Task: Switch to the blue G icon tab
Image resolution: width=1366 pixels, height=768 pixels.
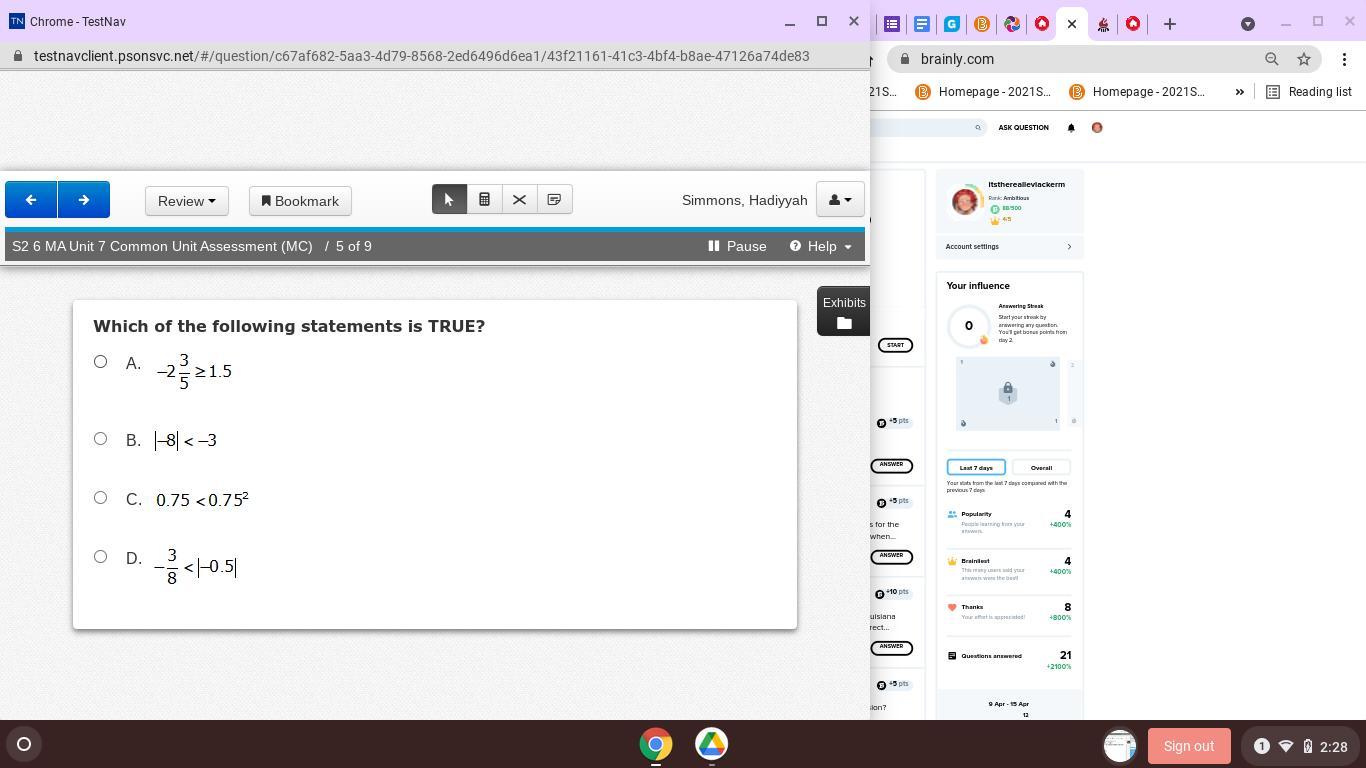Action: coord(952,24)
